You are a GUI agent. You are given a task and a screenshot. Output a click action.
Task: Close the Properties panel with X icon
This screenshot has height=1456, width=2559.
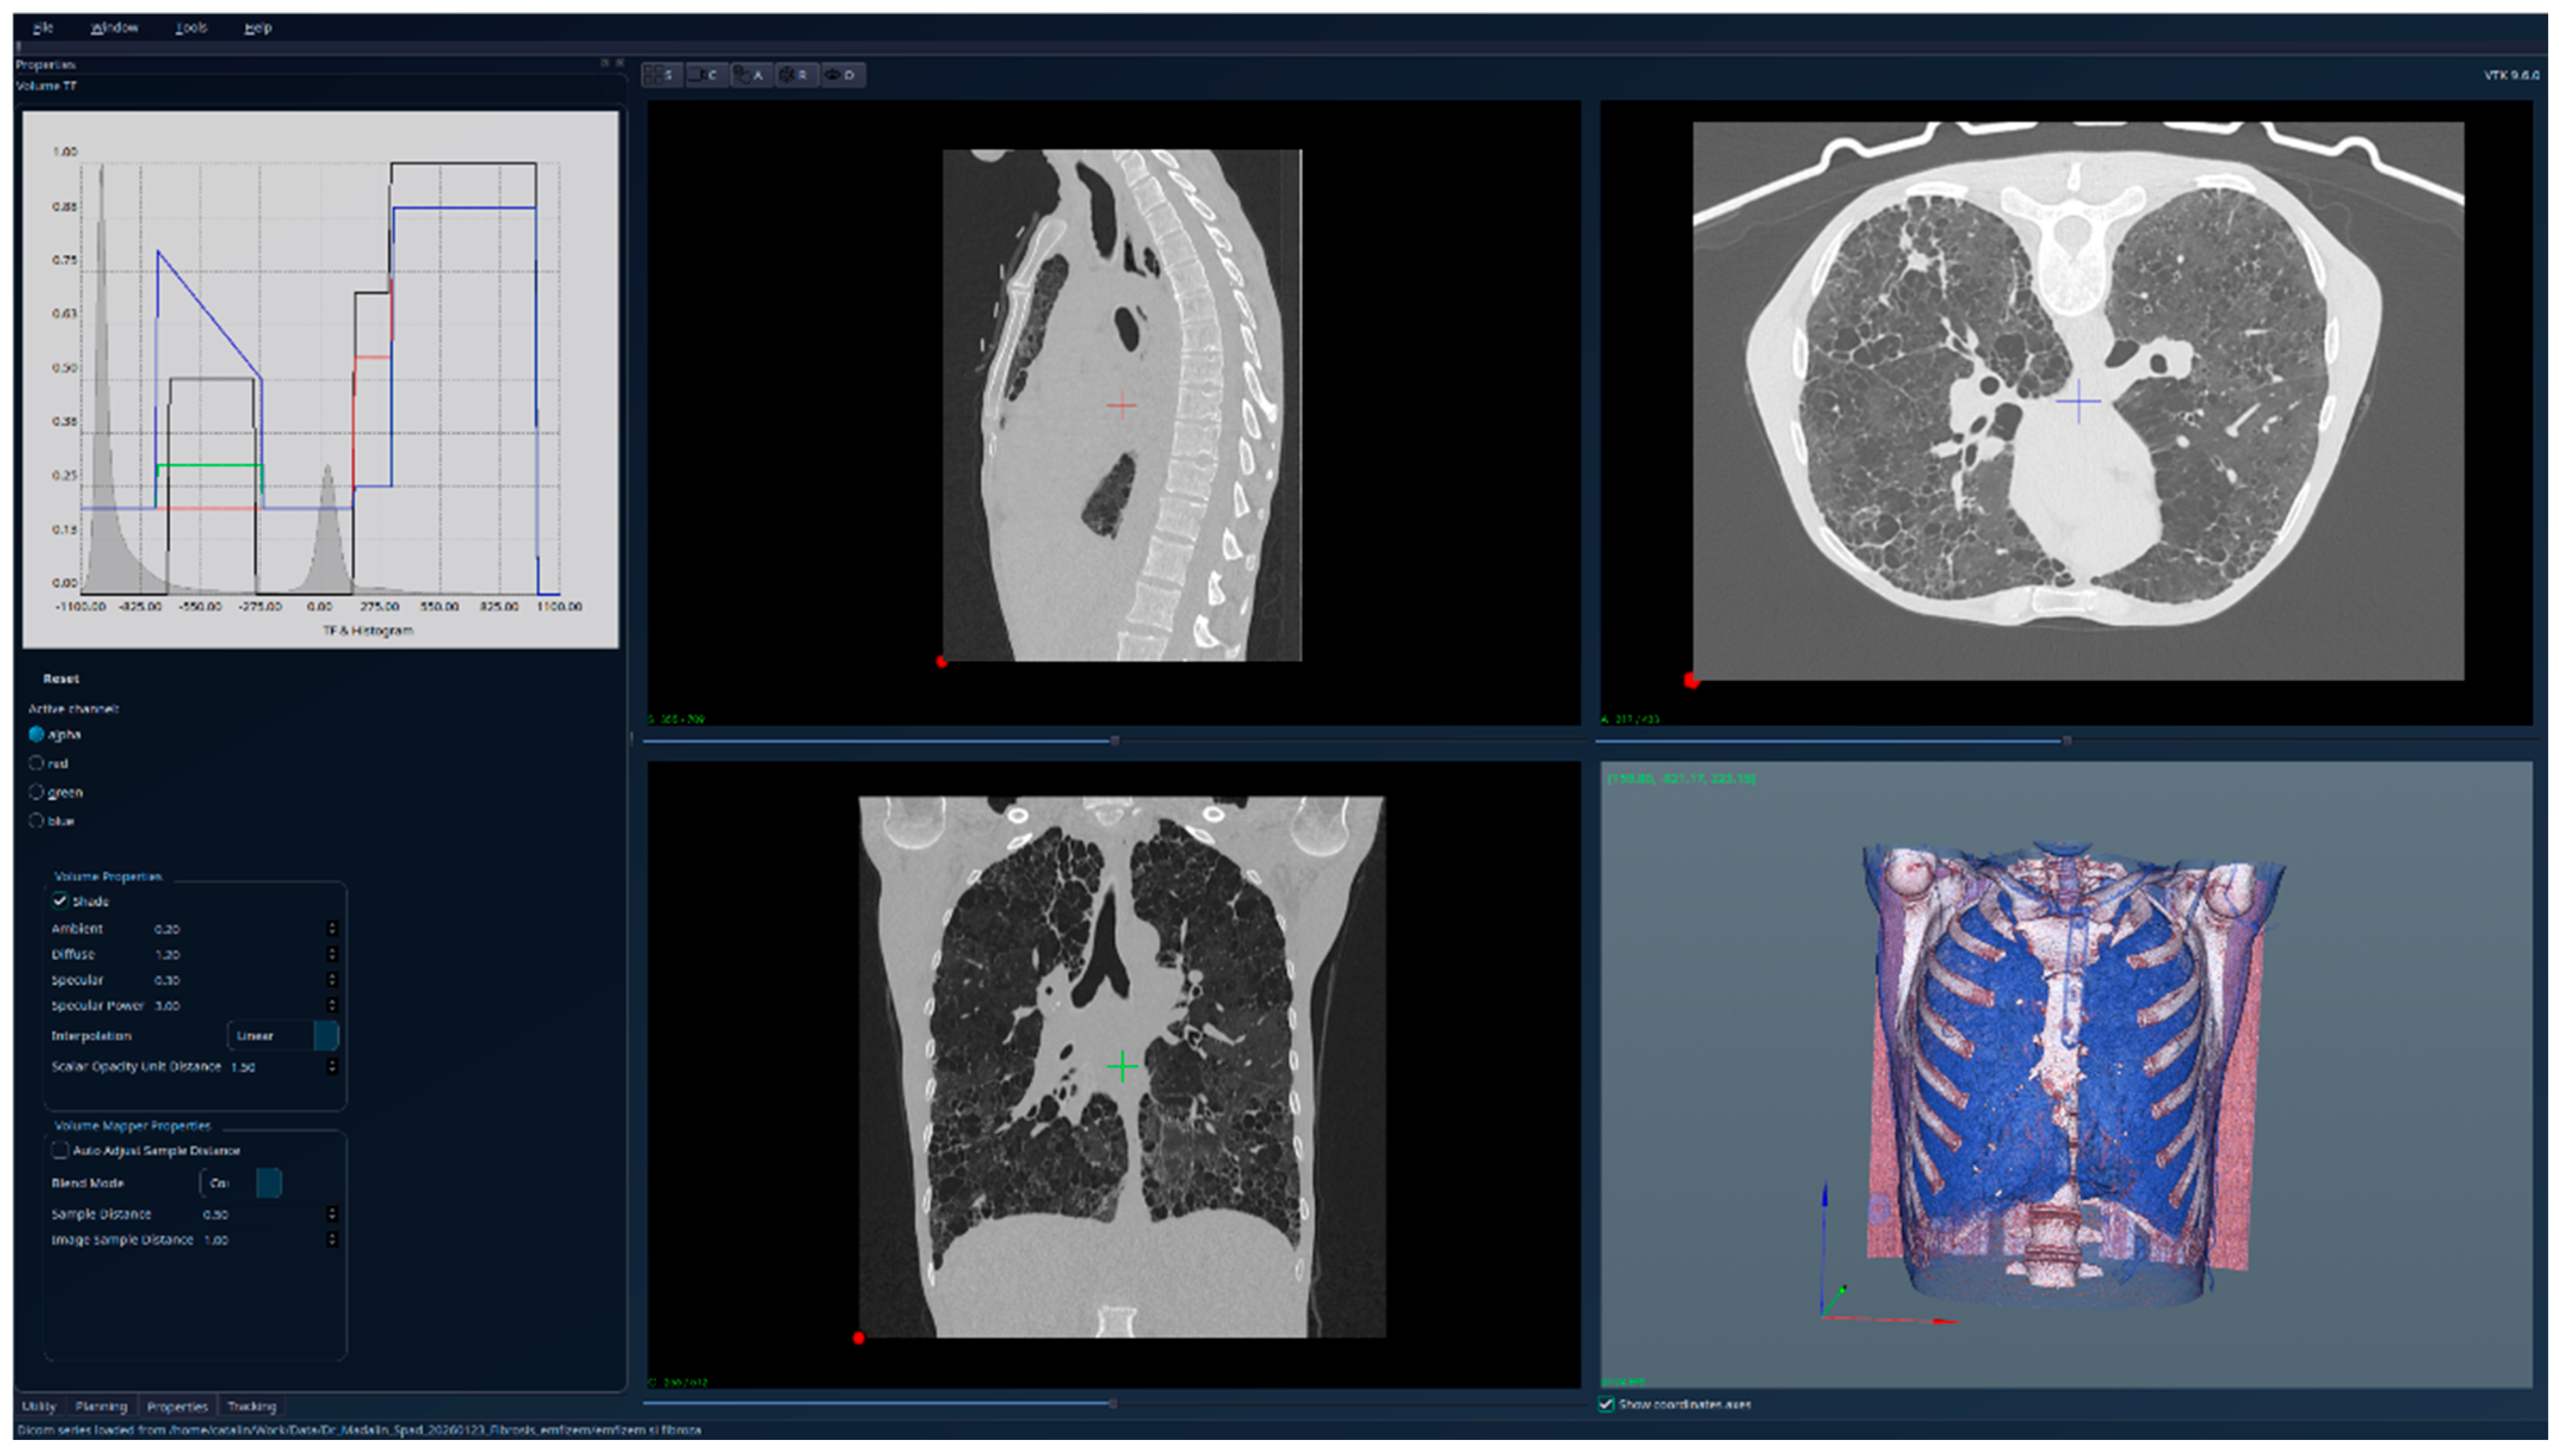click(620, 63)
